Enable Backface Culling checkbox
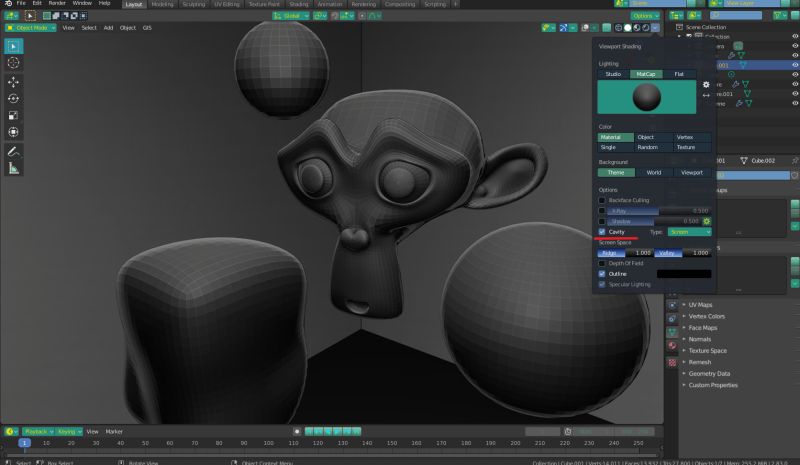 click(x=602, y=201)
